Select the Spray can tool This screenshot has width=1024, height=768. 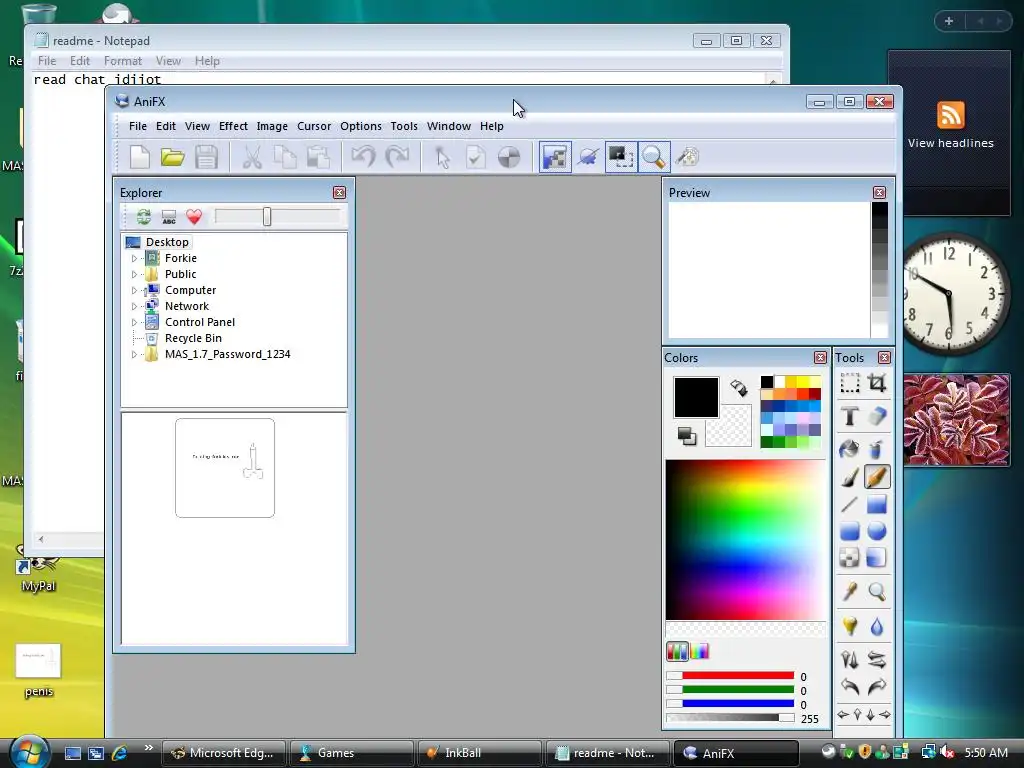(x=877, y=449)
